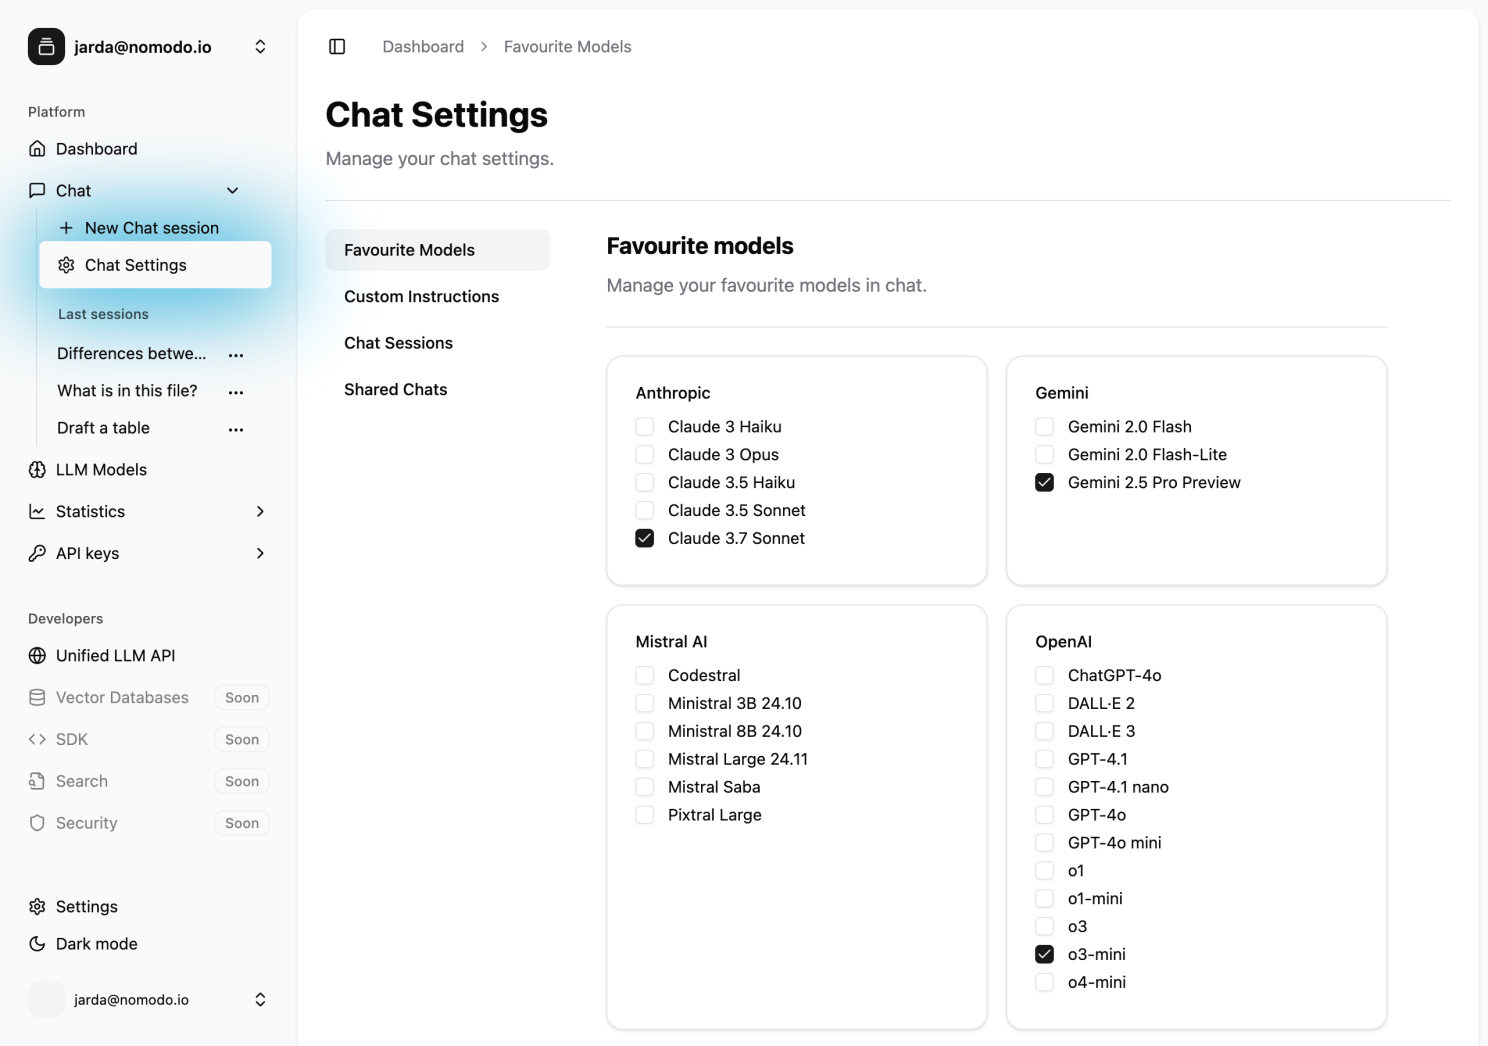Click the Vector Databases database icon
1488x1046 pixels.
[x=37, y=698]
